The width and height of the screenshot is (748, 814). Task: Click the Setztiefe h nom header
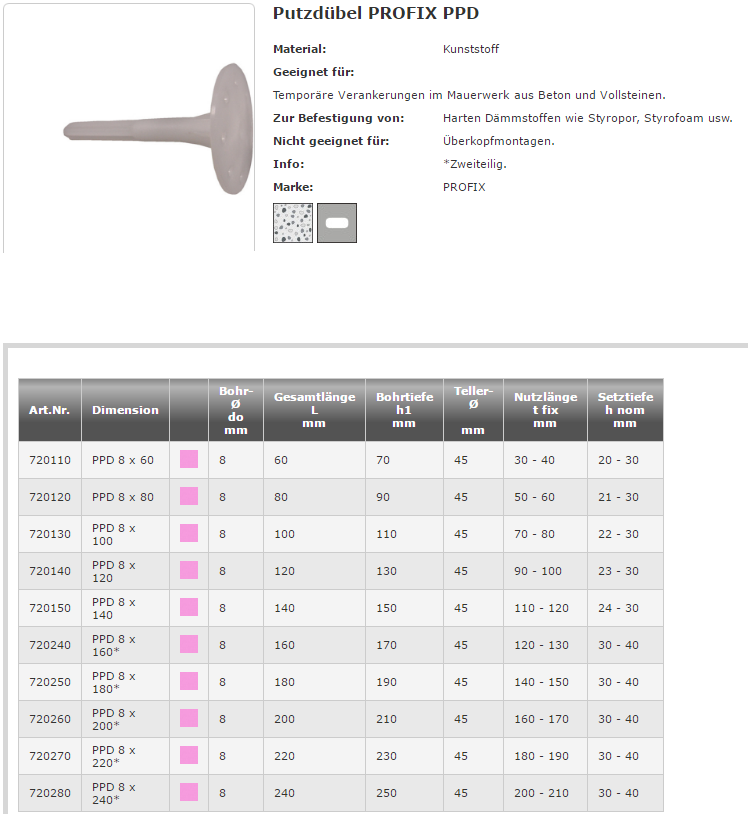click(x=625, y=410)
